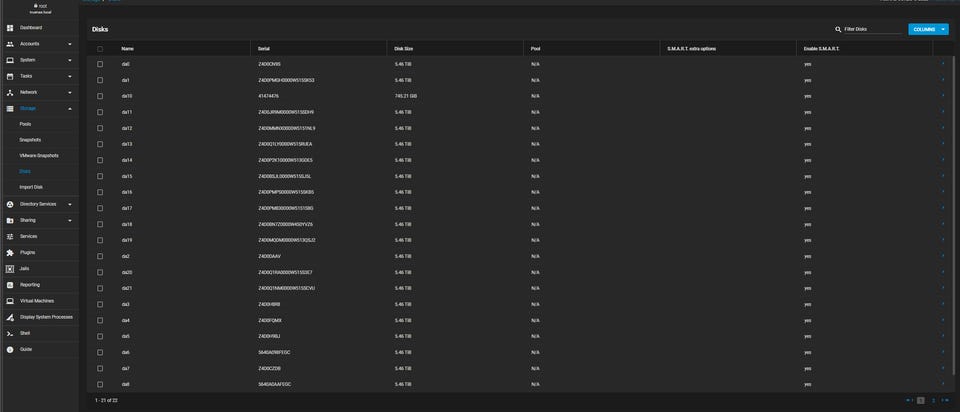Click the search magnifier icon by Filter Disks
Viewport: 960px width, 412px height.
[838, 29]
